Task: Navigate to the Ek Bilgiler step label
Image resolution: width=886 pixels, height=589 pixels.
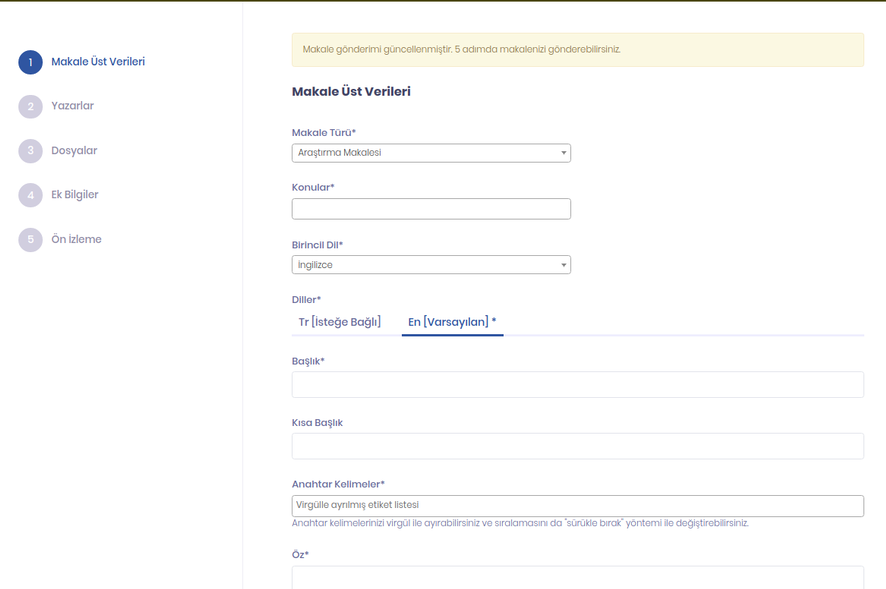Action: (x=75, y=195)
